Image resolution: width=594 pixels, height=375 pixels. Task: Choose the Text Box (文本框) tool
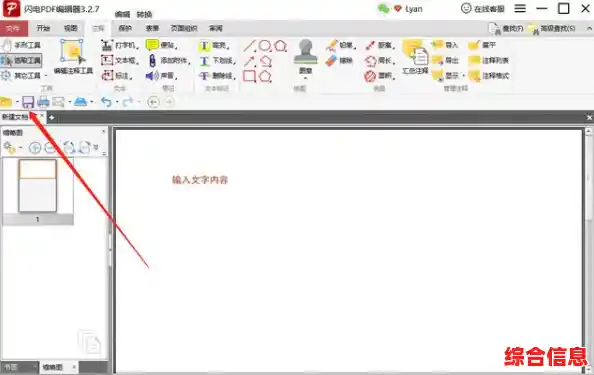[x=120, y=60]
